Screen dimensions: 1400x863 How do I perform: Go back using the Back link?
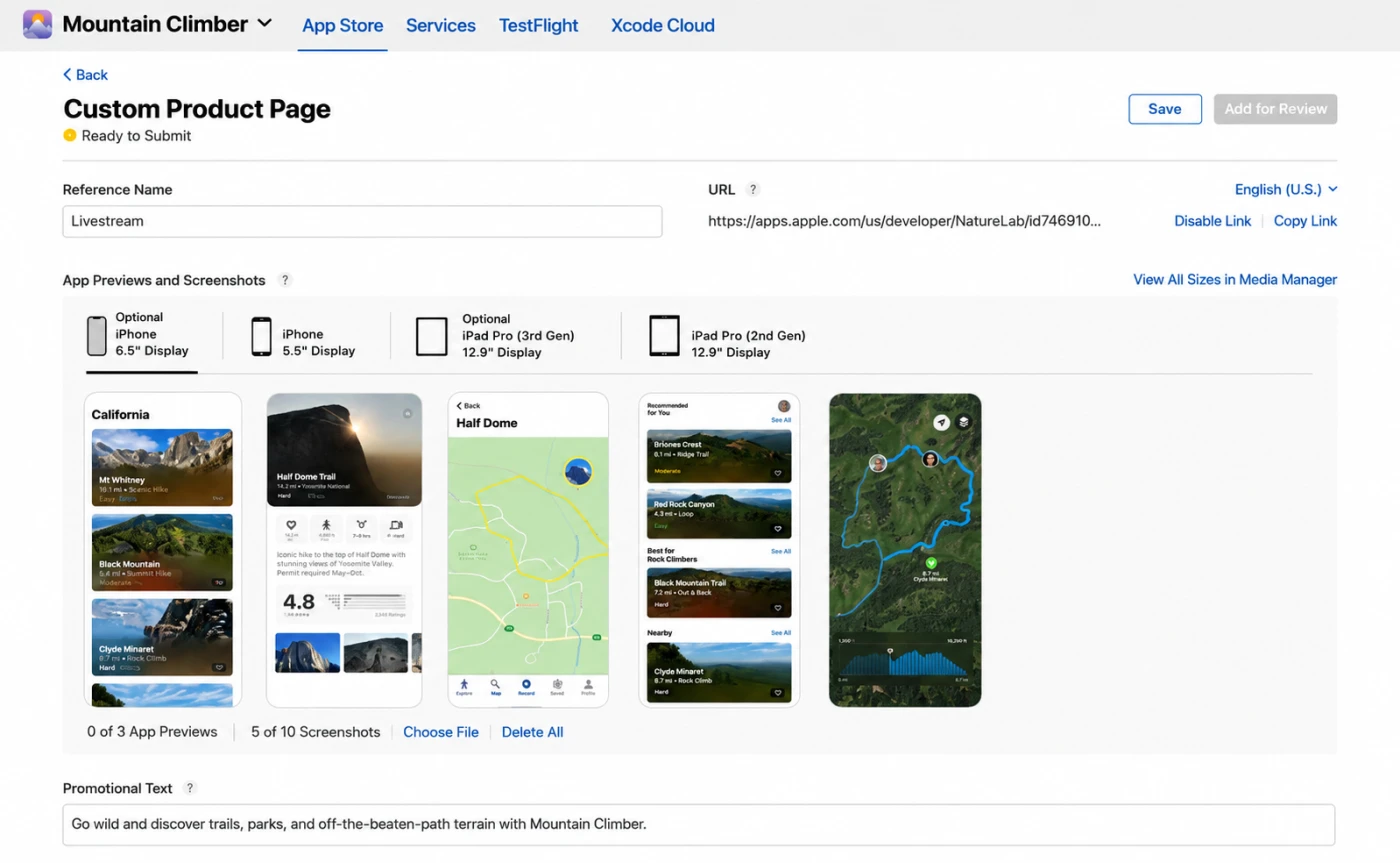85,75
